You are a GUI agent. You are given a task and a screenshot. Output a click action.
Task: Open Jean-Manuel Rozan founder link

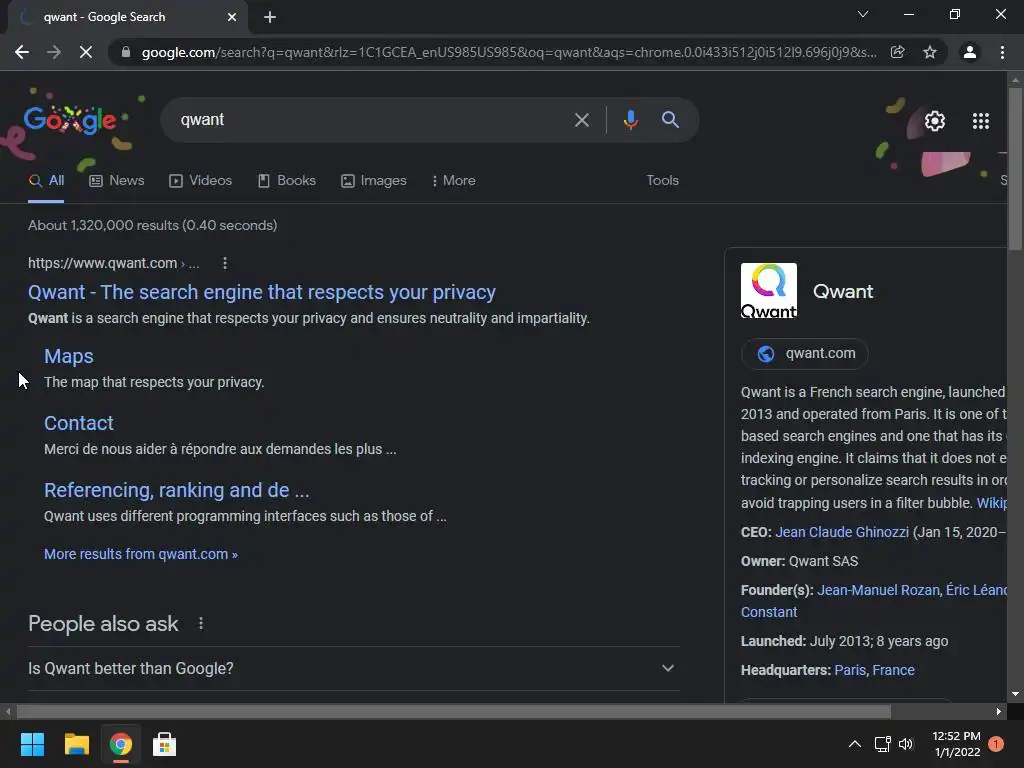(x=878, y=590)
